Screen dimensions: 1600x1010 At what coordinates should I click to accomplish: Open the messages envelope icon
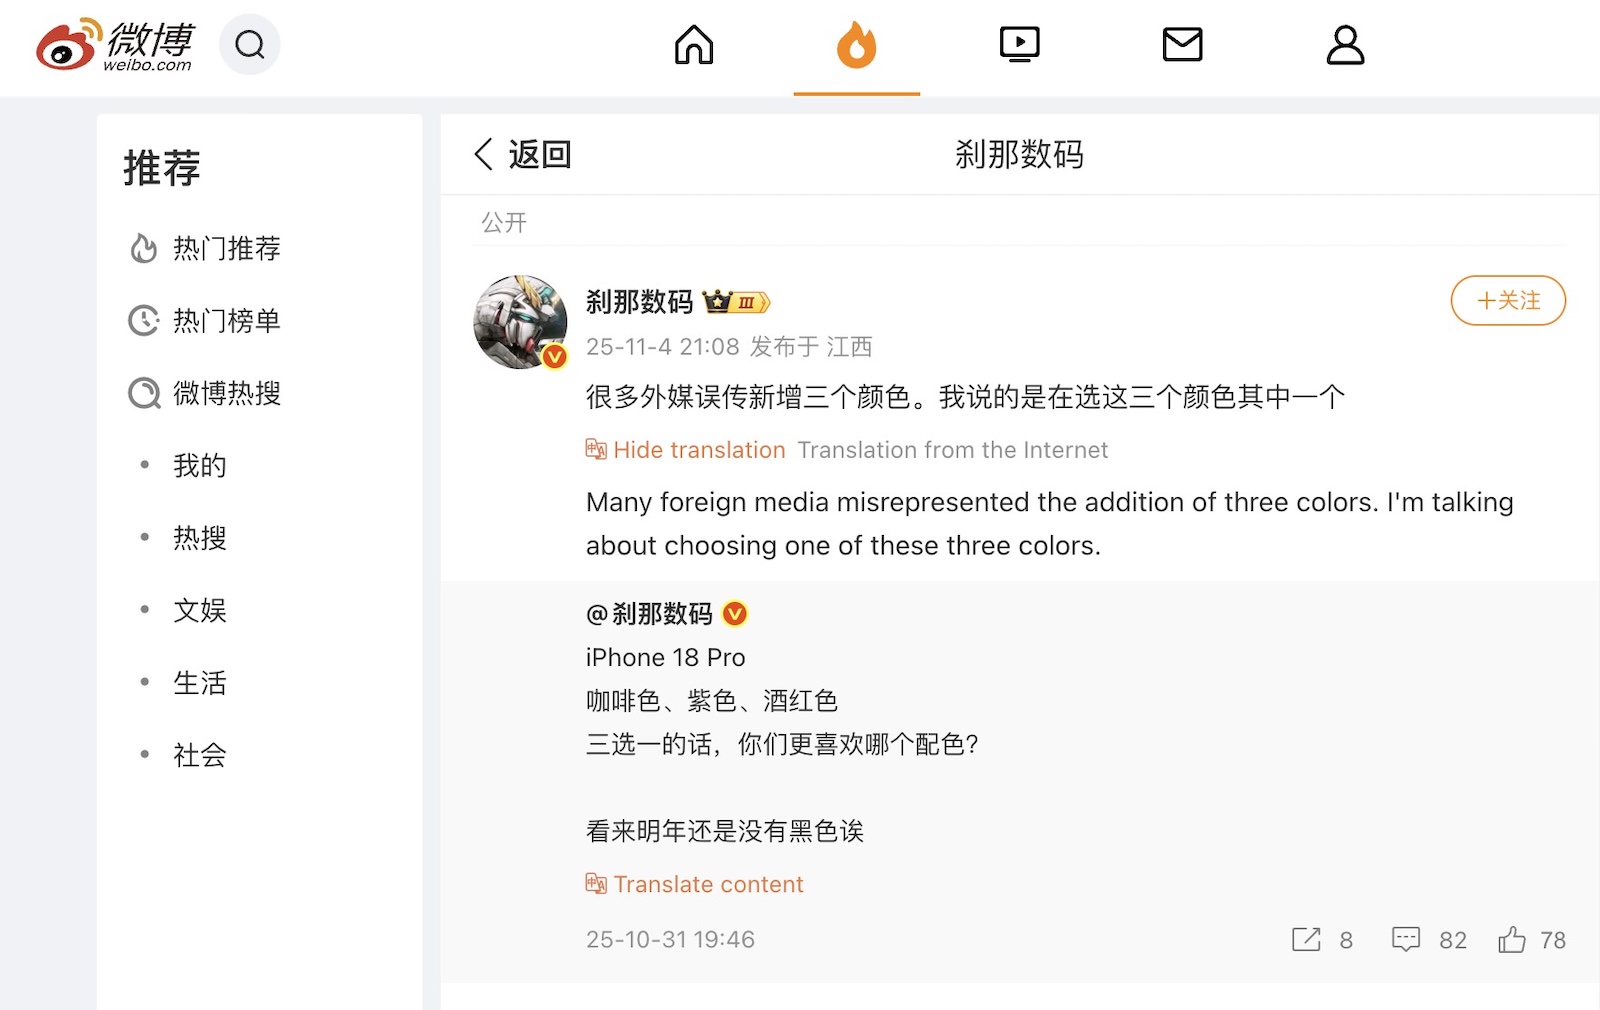pos(1183,45)
